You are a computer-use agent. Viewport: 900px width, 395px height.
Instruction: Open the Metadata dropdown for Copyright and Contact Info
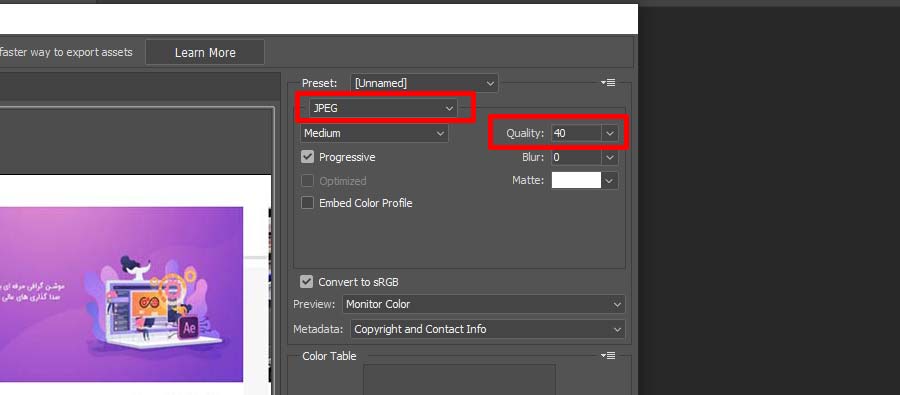(x=487, y=330)
